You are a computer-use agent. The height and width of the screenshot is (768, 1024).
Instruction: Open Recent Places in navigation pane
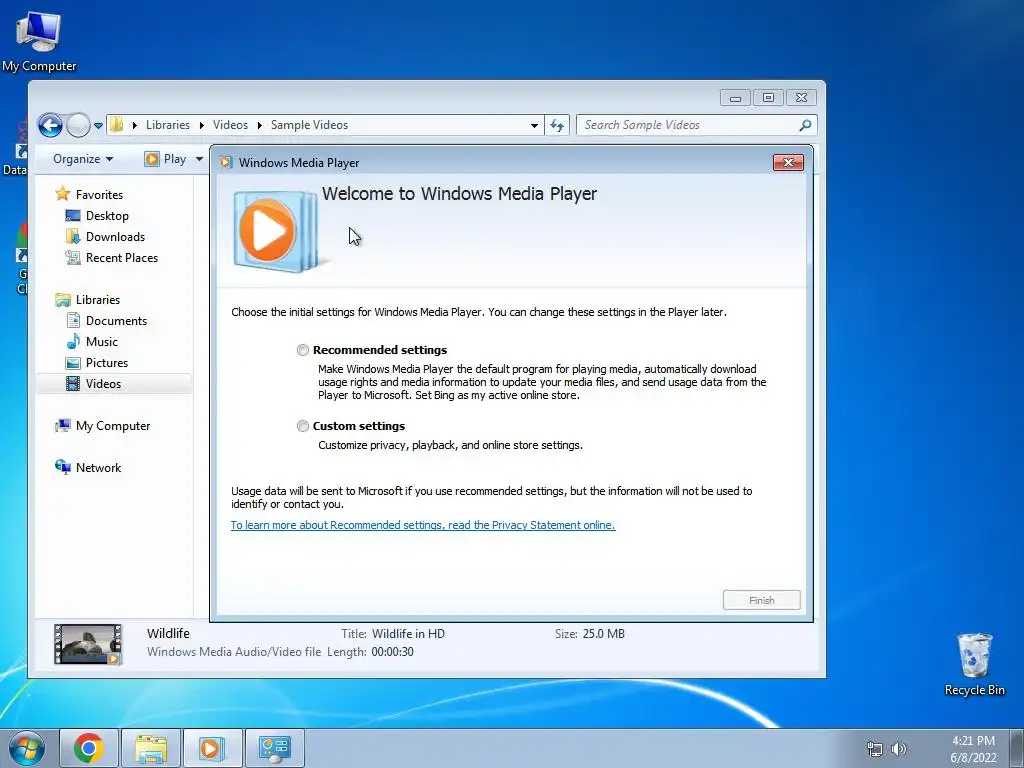pos(121,257)
